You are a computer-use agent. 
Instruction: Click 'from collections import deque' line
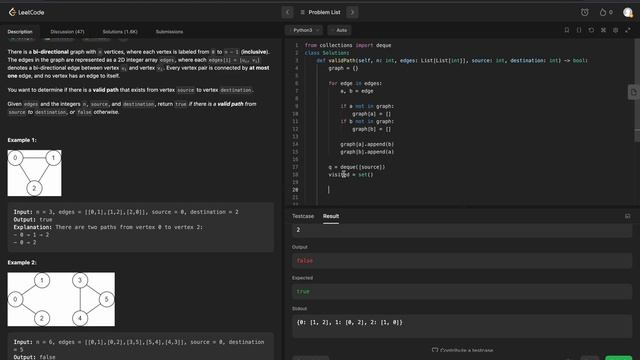(x=348, y=45)
